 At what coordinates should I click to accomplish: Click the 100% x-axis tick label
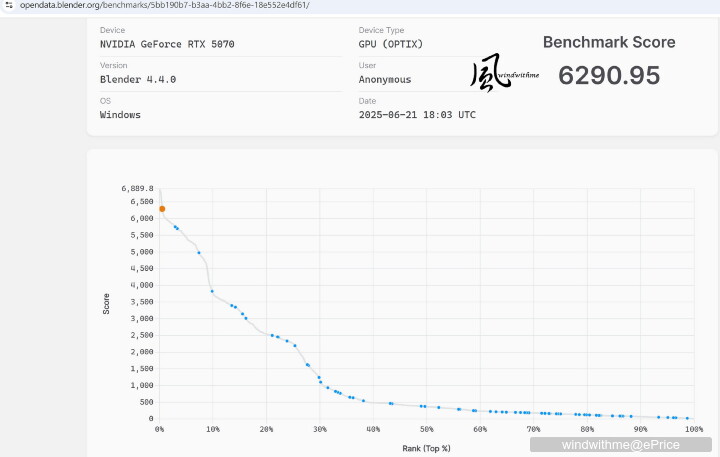pos(694,429)
